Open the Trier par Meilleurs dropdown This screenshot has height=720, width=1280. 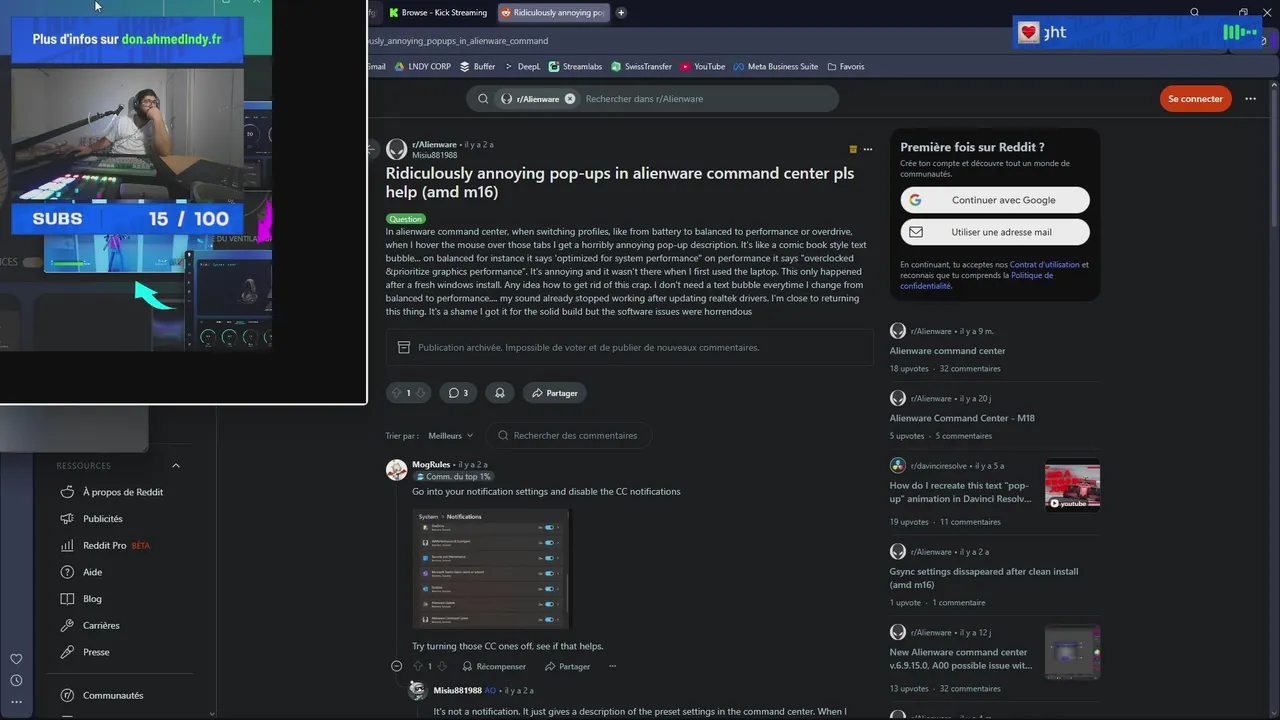pyautogui.click(x=451, y=436)
